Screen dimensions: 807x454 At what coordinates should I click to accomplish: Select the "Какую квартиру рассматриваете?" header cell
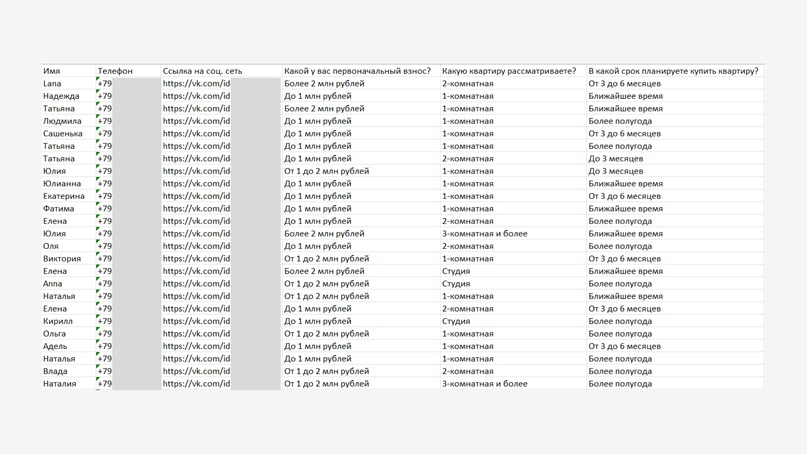pyautogui.click(x=509, y=71)
